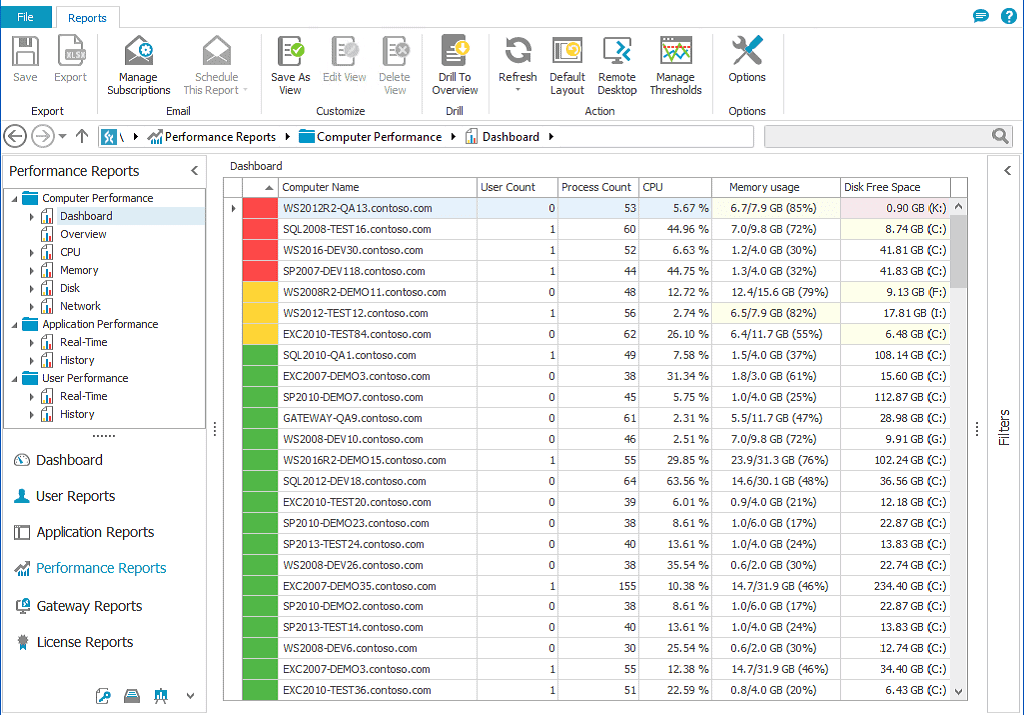Click the search magnifier icon
1024x715 pixels.
[1000, 136]
